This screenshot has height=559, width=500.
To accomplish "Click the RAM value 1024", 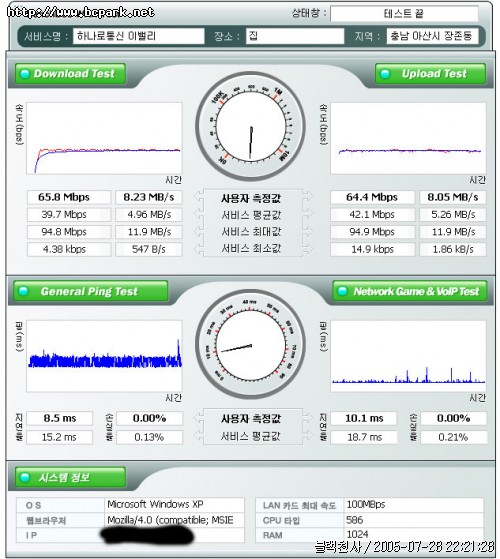I will (357, 534).
